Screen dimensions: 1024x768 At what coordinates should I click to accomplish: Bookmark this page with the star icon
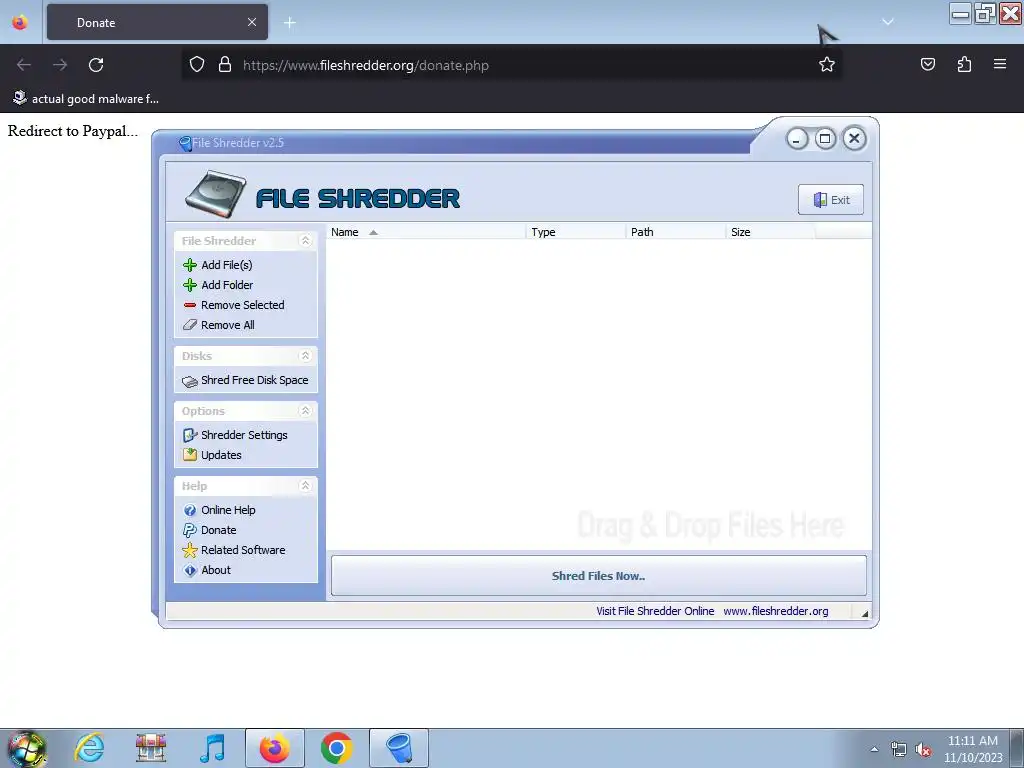(x=827, y=65)
